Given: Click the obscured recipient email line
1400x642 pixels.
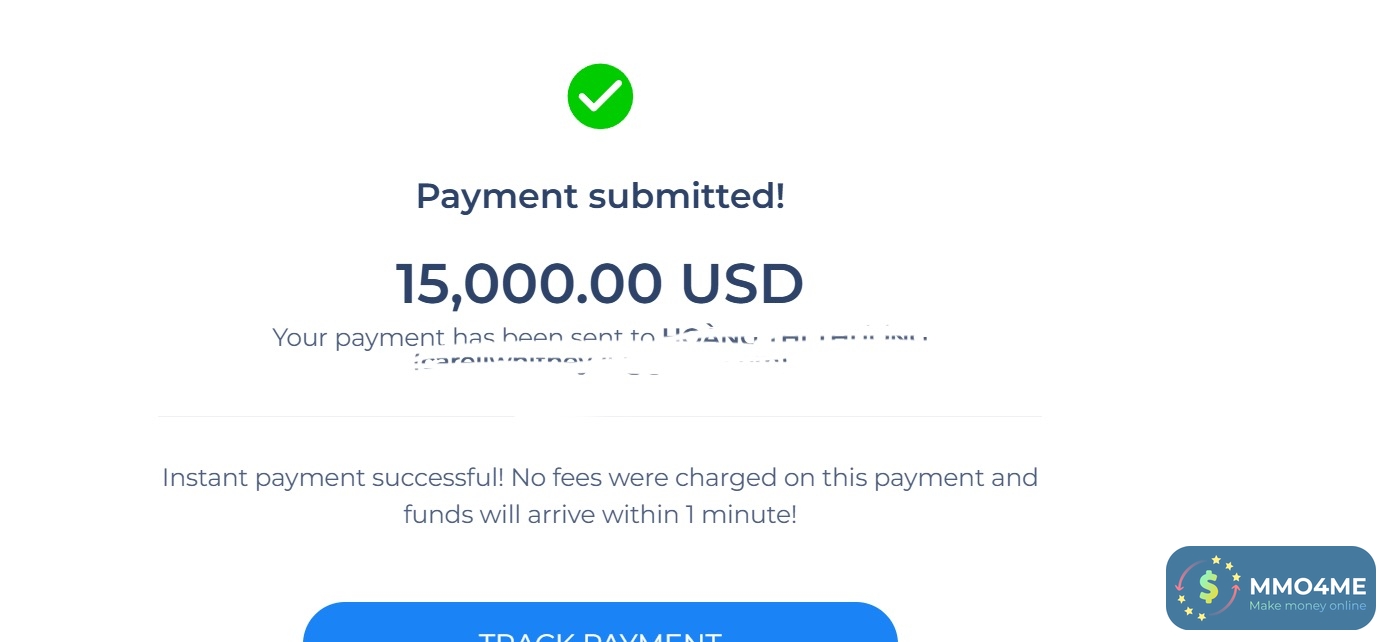Looking at the screenshot, I should [x=600, y=362].
